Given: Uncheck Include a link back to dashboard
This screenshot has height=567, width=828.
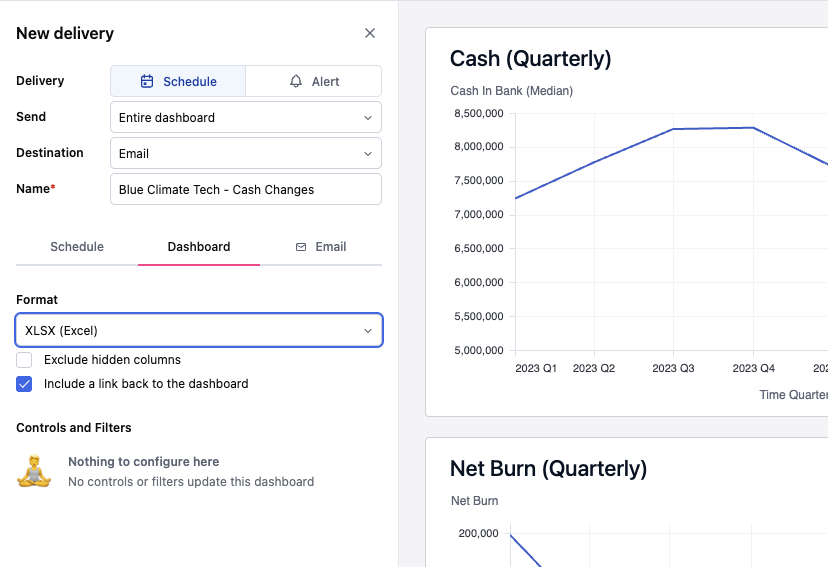Looking at the screenshot, I should (24, 384).
